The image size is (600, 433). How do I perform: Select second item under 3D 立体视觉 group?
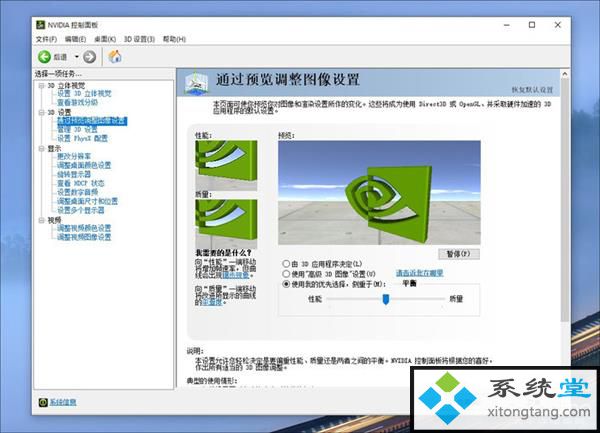[77, 103]
